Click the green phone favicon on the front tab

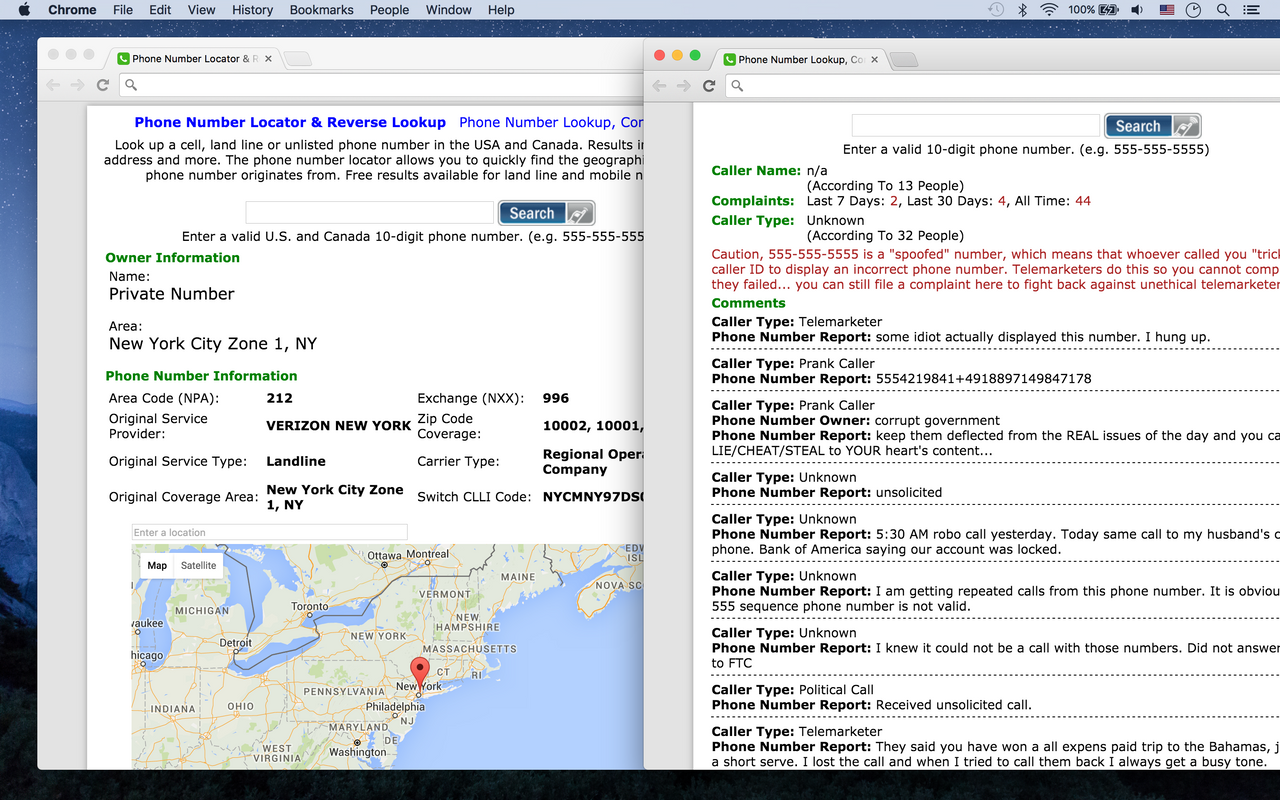[729, 59]
